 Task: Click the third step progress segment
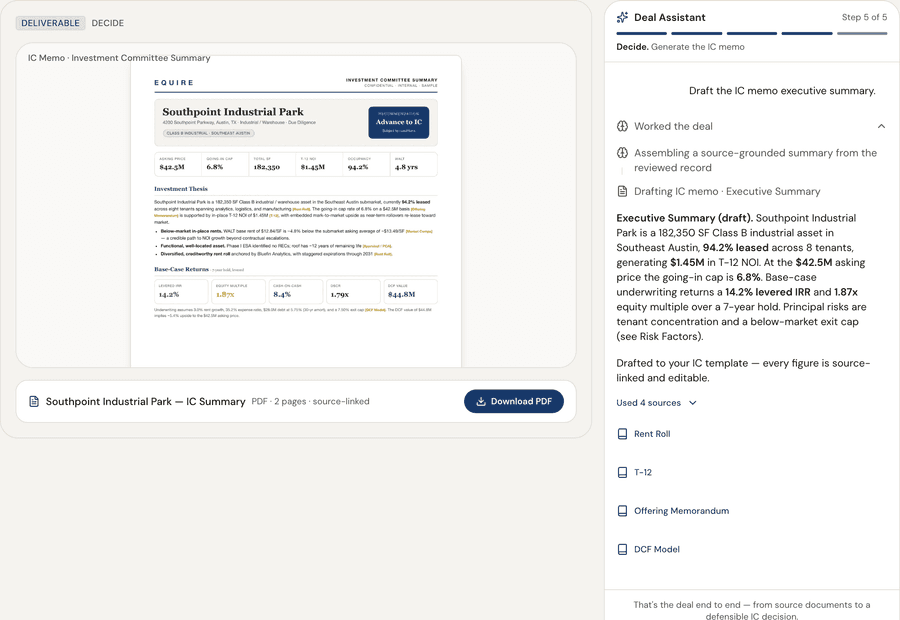752,33
